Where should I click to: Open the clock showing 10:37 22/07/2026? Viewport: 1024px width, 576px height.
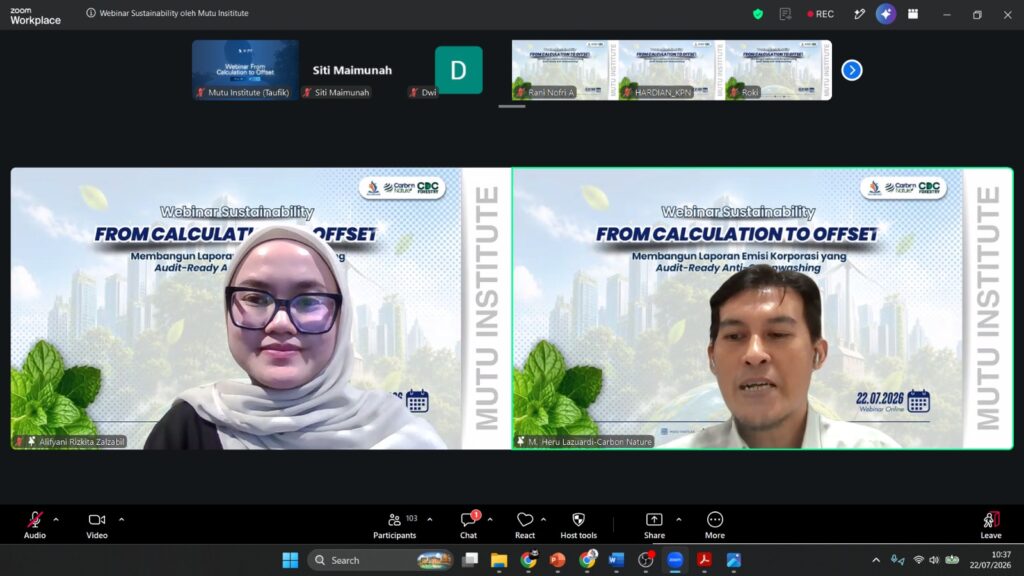coord(990,560)
